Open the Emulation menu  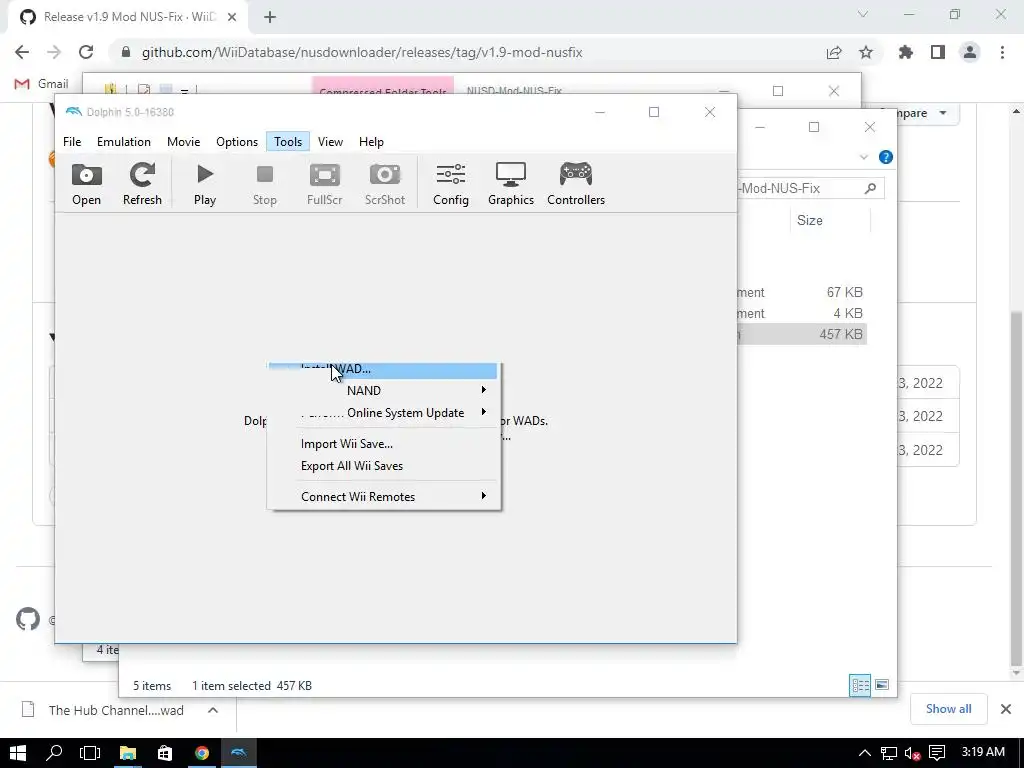(123, 142)
